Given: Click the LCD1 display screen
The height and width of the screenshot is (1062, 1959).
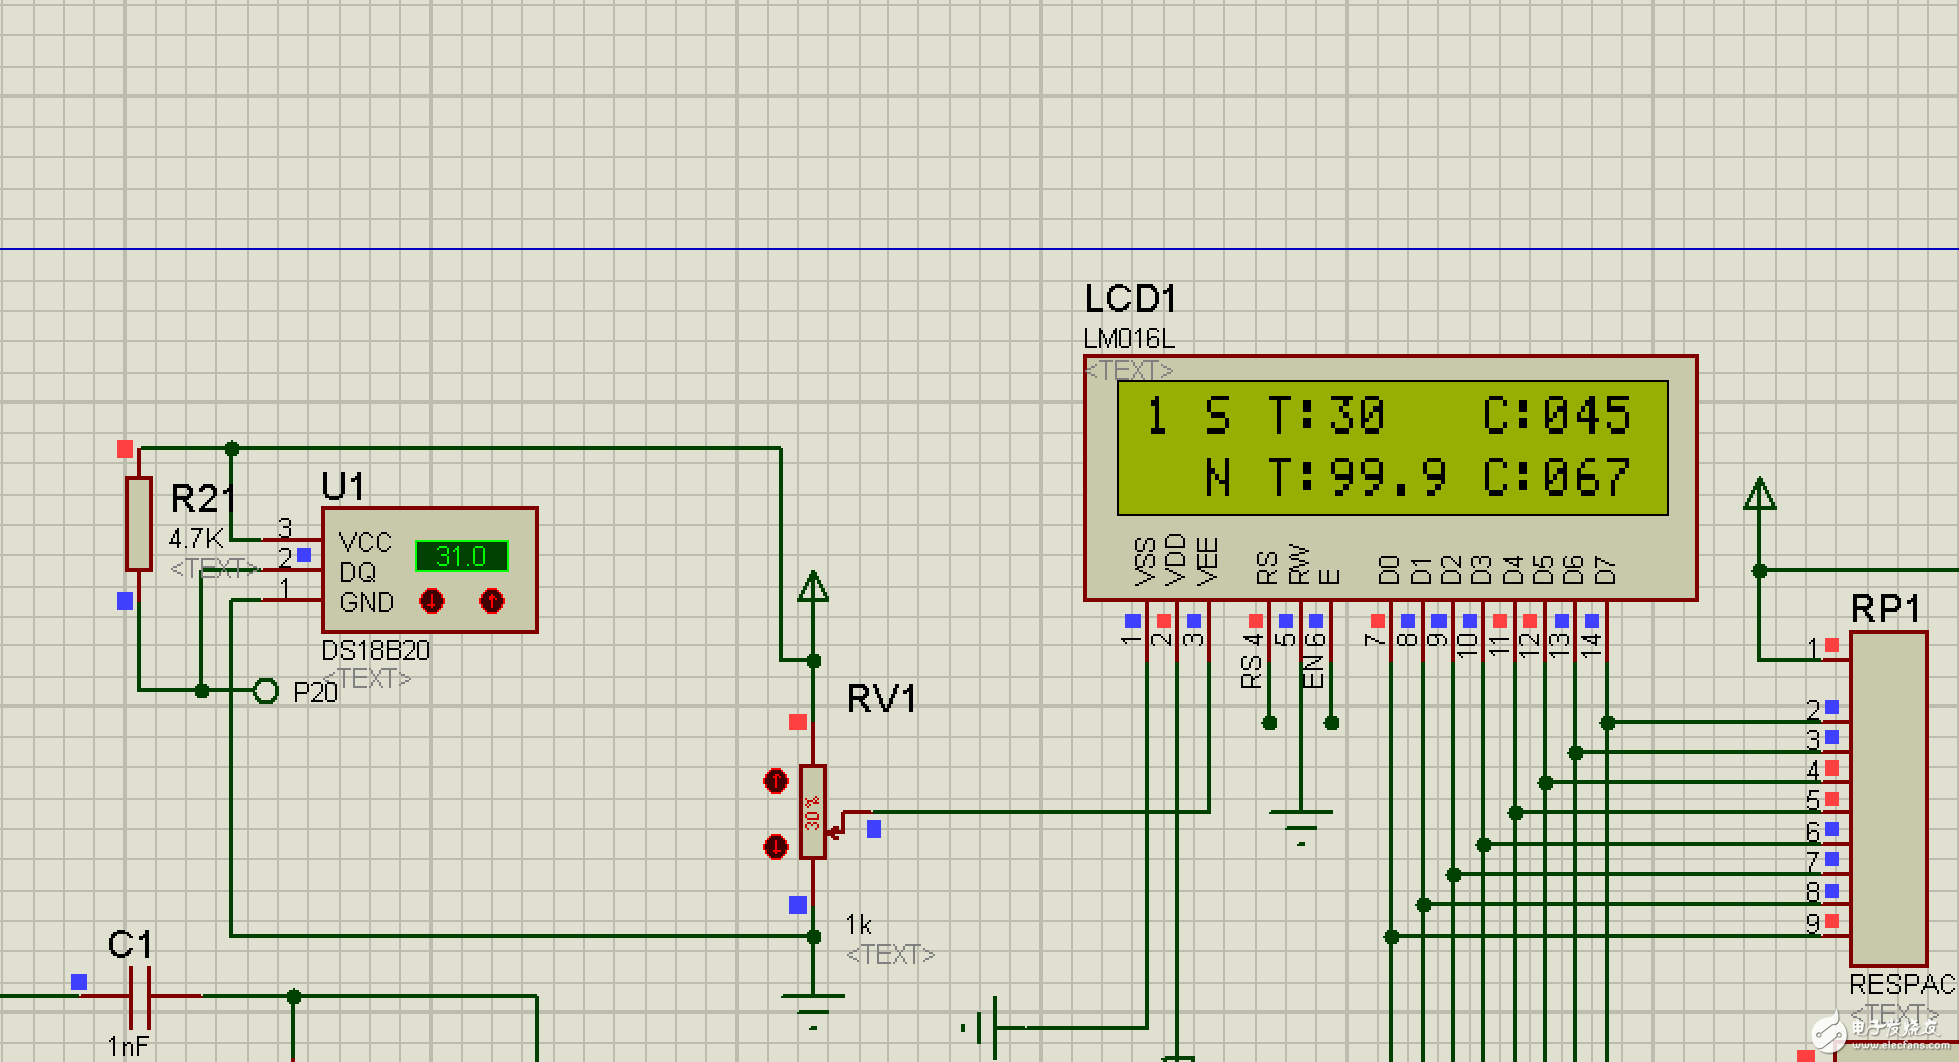Looking at the screenshot, I should [x=1392, y=447].
